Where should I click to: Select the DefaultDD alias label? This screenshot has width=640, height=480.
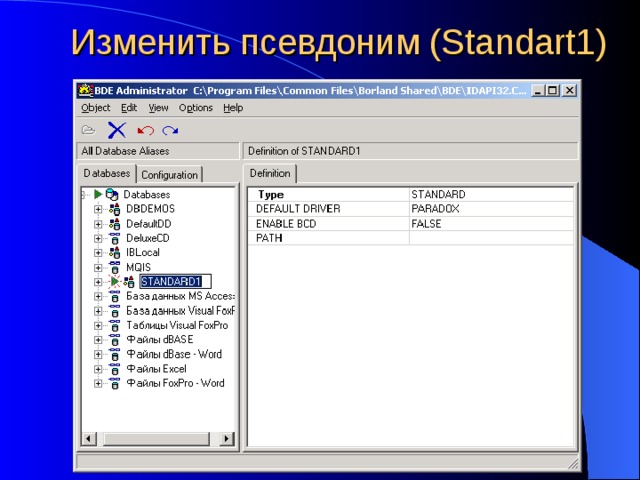pyautogui.click(x=149, y=224)
